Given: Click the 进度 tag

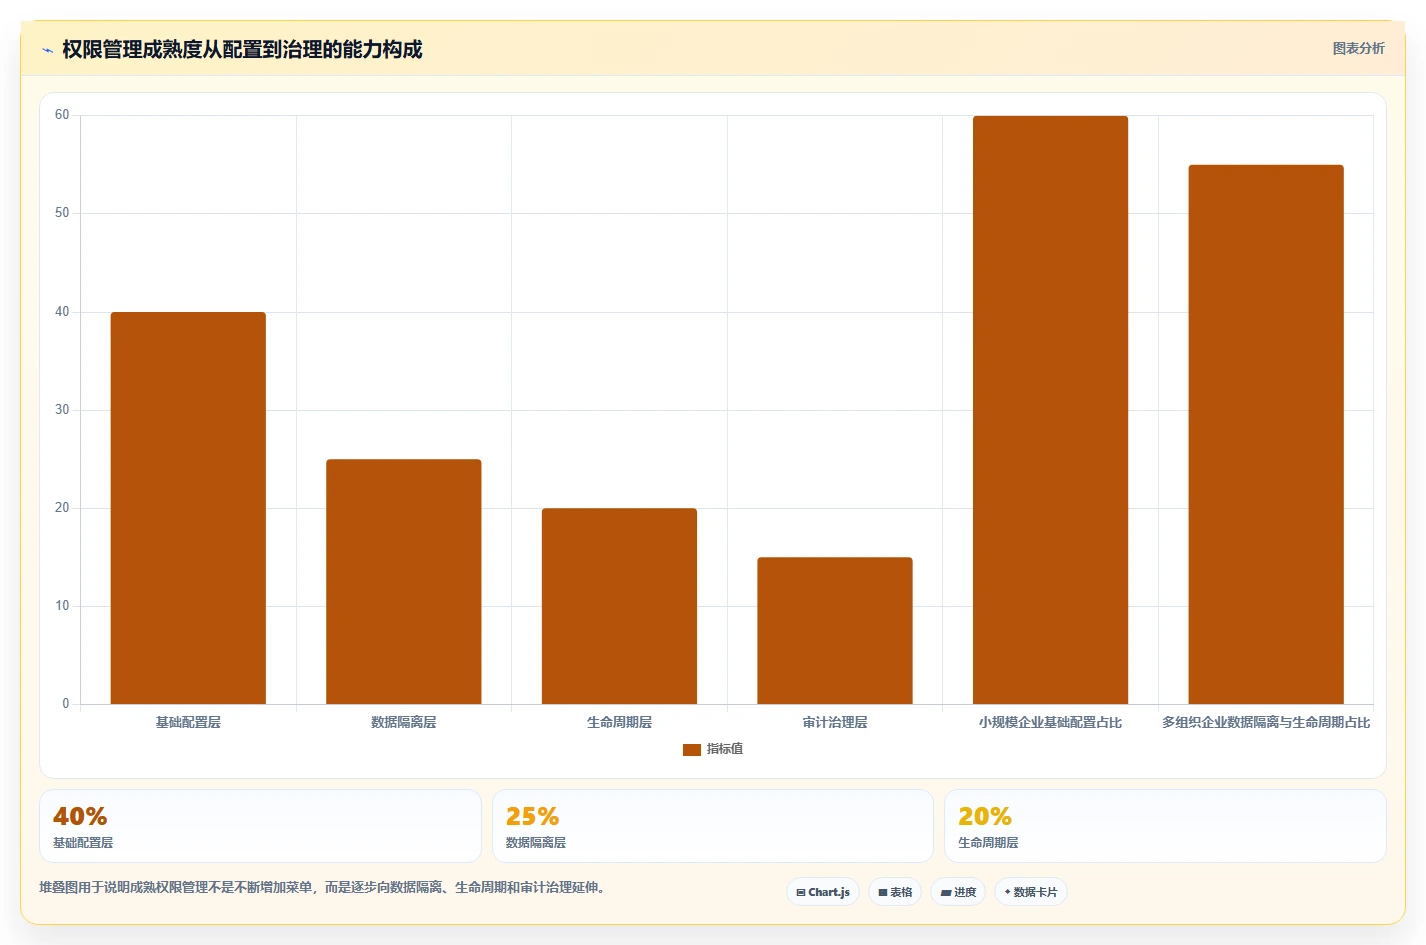Looking at the screenshot, I should tap(958, 892).
